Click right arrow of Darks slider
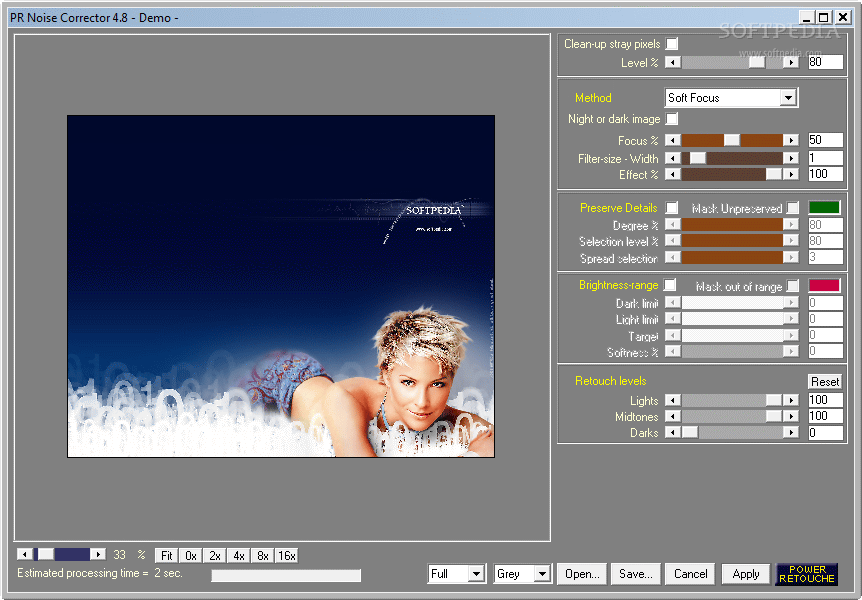The image size is (862, 600). click(791, 432)
